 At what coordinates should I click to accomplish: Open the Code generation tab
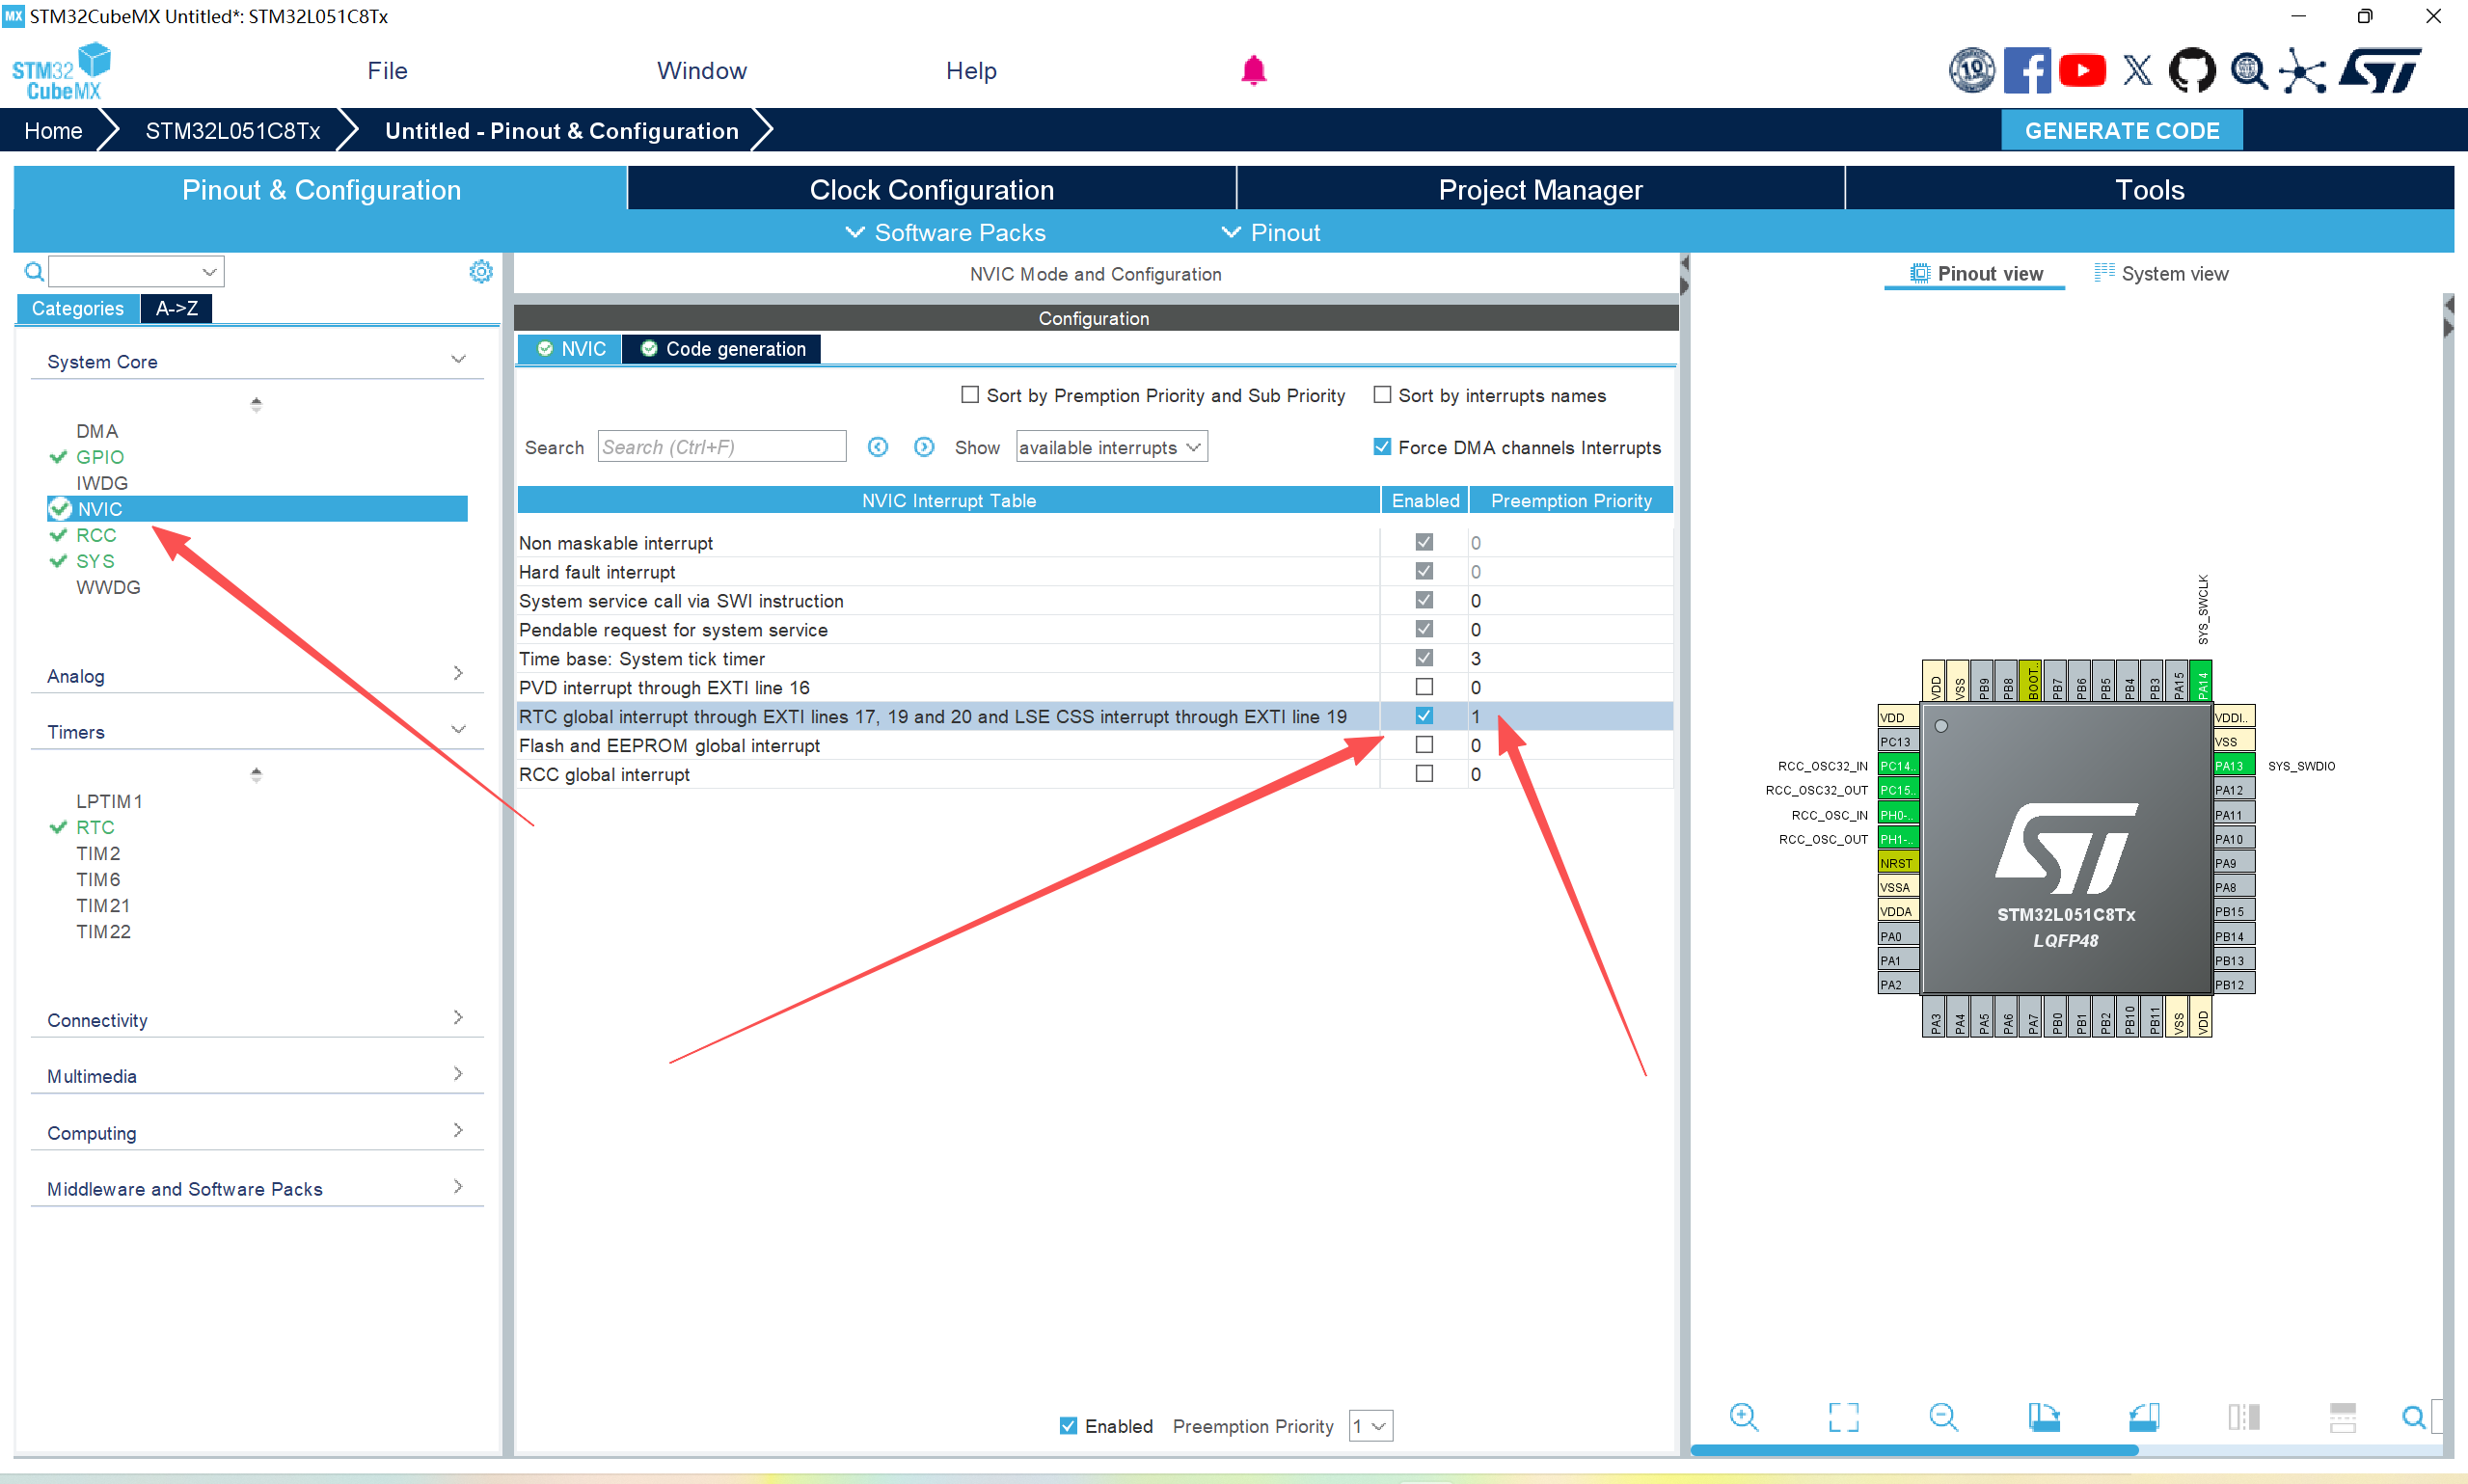[x=722, y=349]
